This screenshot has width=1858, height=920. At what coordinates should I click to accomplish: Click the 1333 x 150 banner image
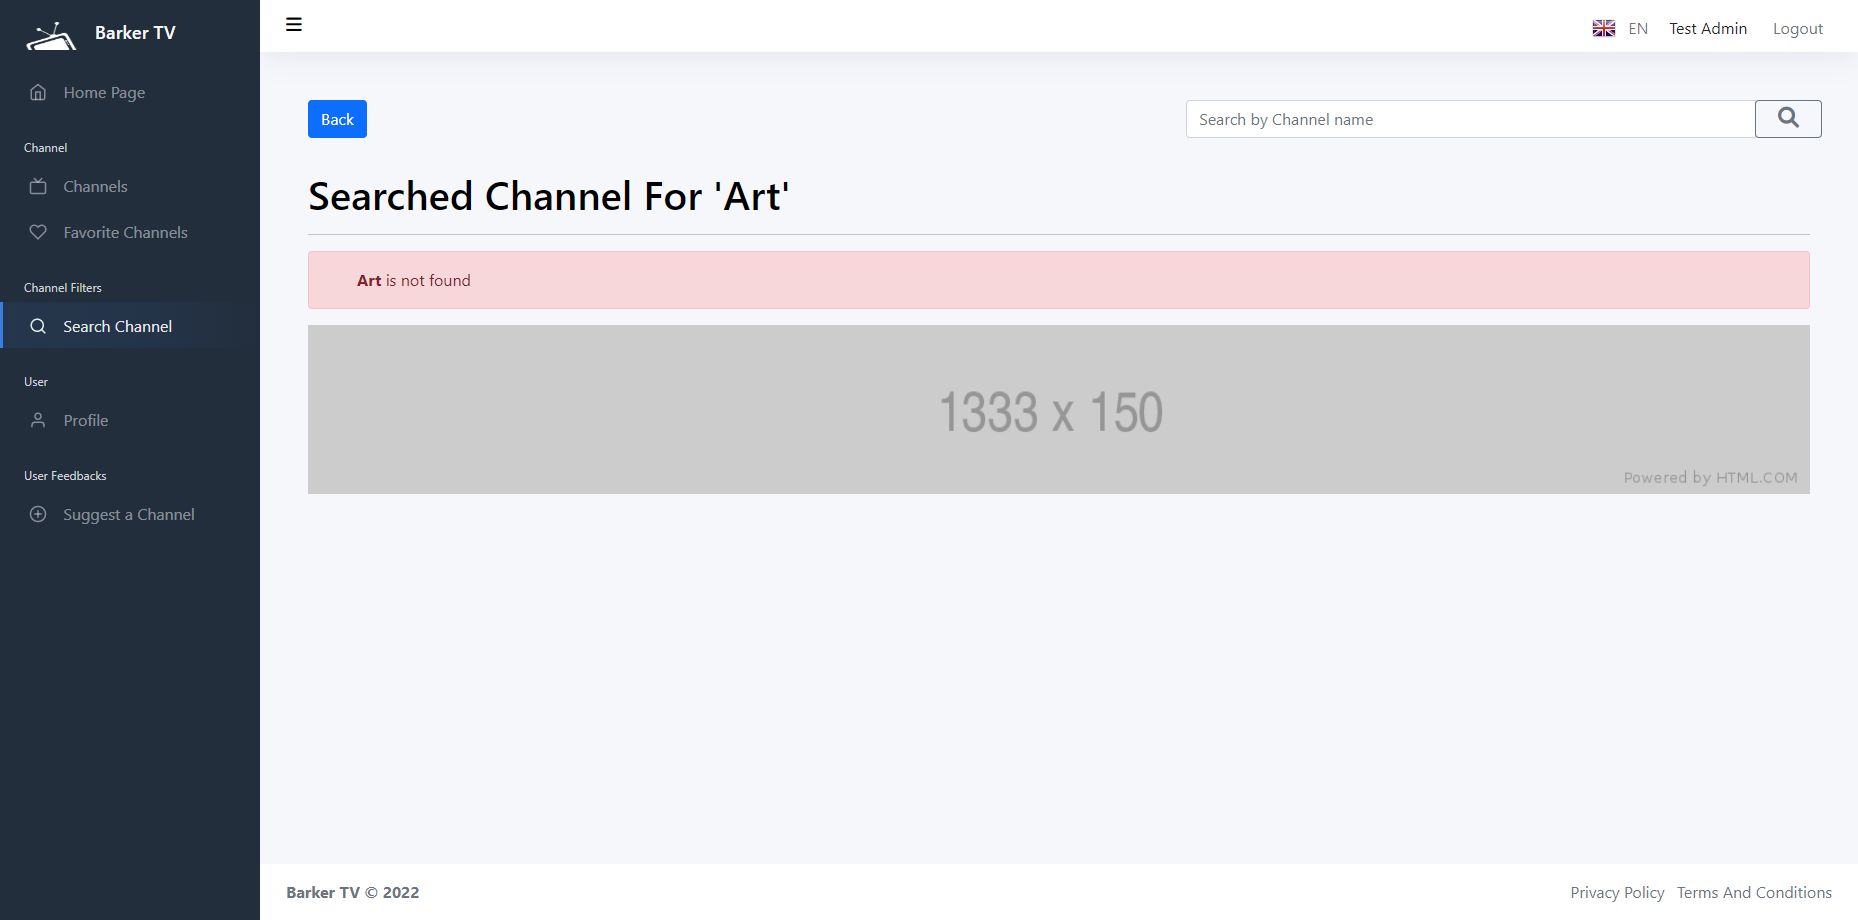[x=1058, y=409]
